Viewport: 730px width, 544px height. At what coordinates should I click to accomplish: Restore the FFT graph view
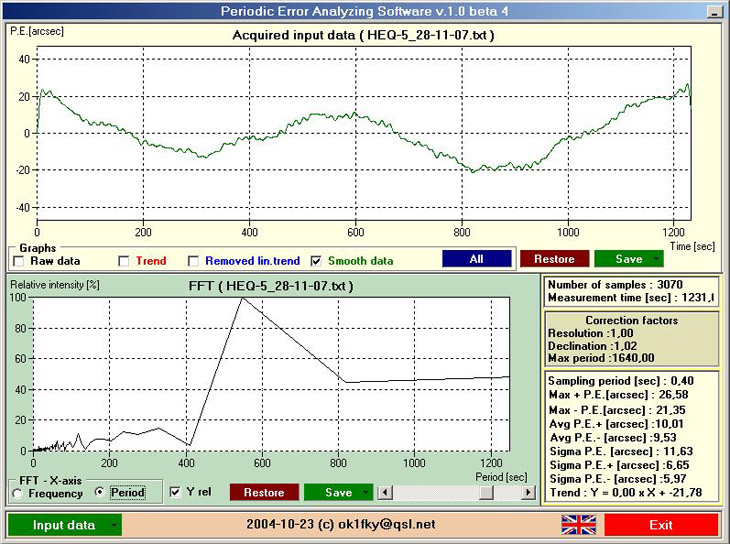[x=264, y=492]
